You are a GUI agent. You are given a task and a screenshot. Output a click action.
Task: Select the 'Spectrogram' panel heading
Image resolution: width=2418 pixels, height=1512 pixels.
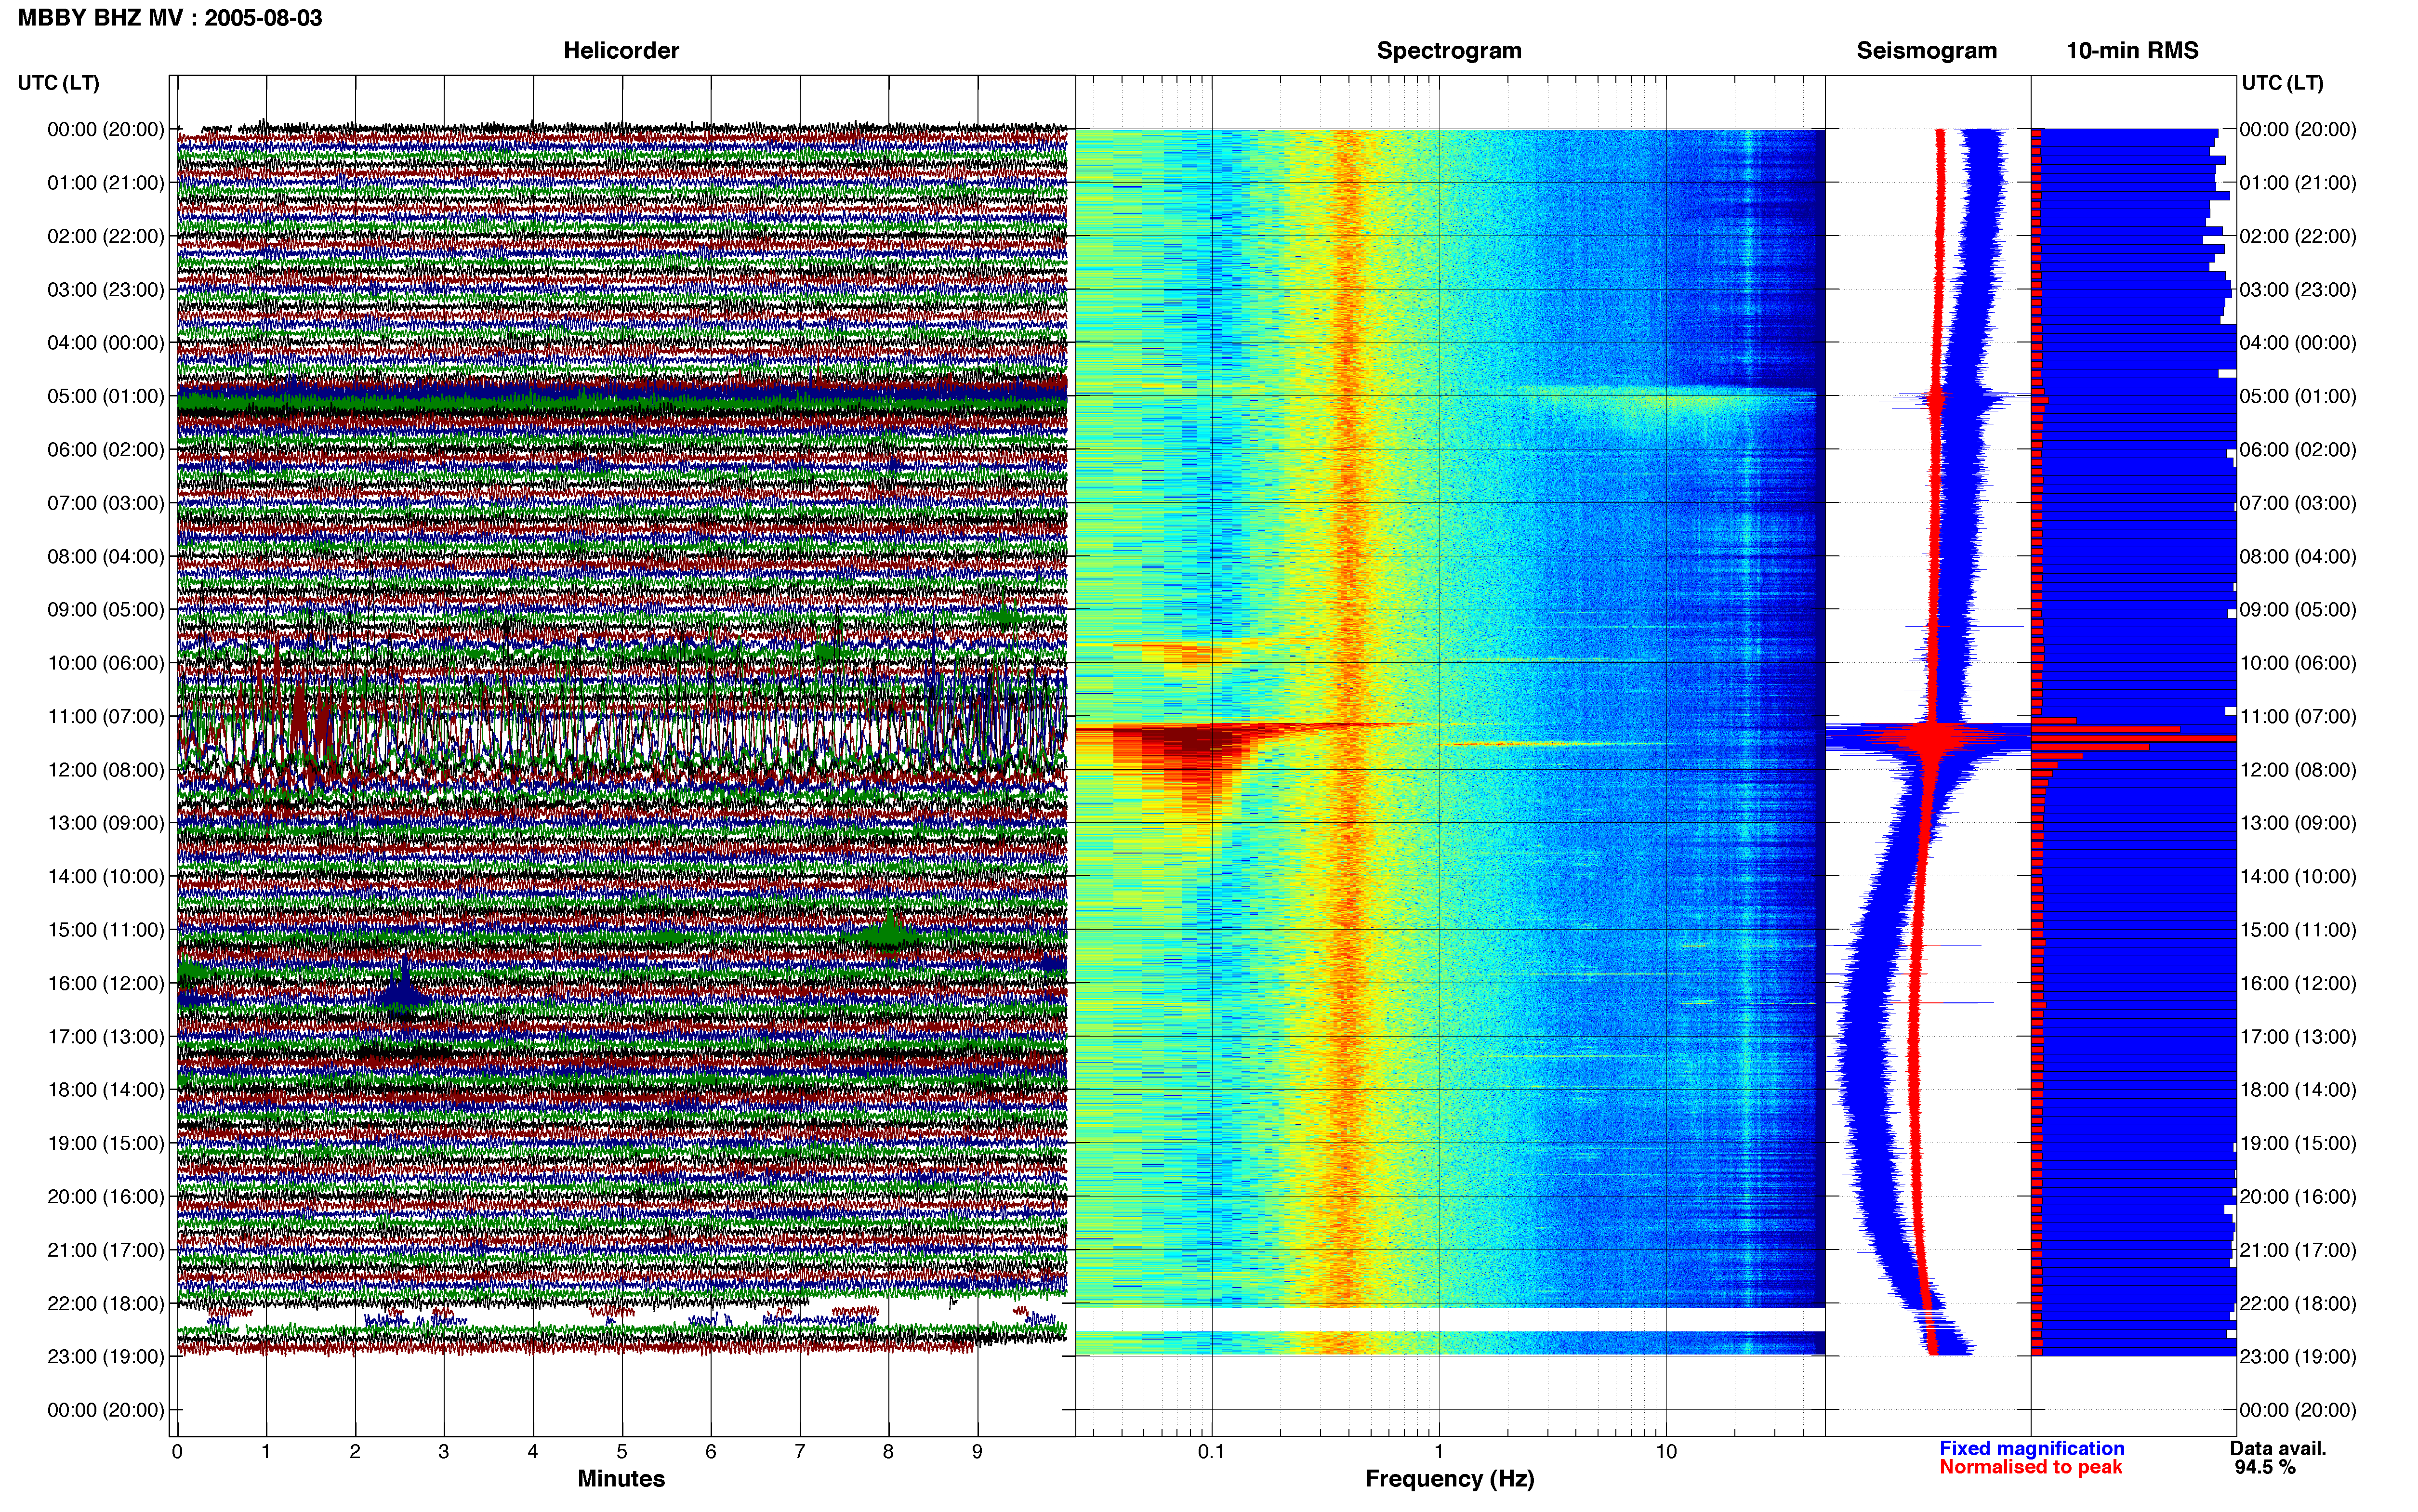coord(1449,51)
